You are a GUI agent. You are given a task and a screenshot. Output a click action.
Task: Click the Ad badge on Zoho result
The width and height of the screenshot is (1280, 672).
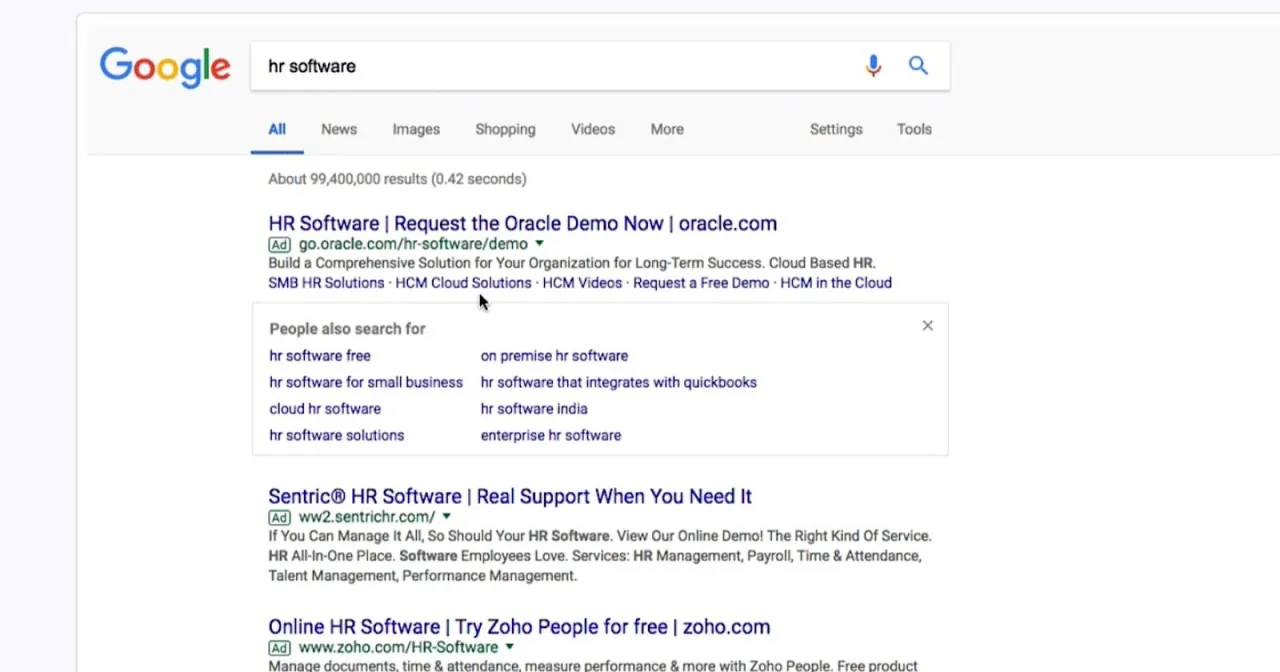(x=279, y=647)
